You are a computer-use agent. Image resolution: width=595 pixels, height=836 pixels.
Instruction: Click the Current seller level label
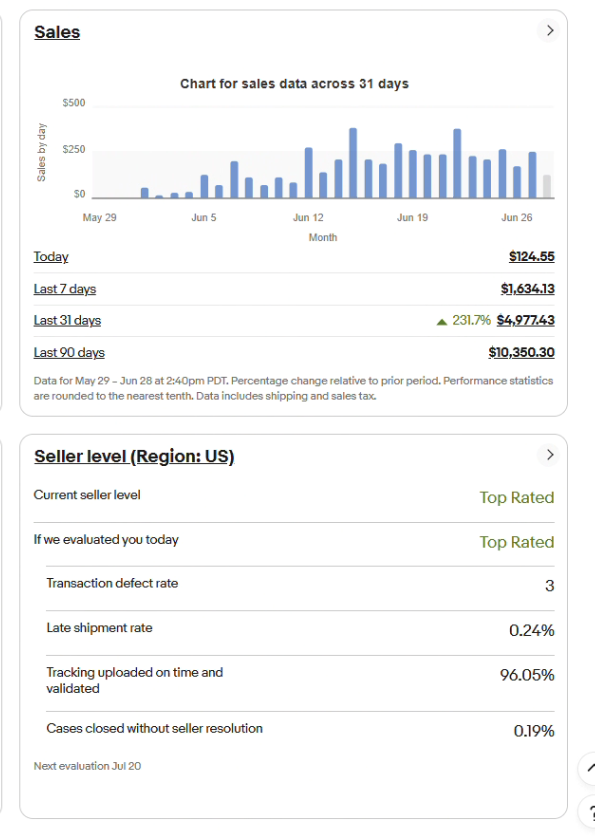coord(87,495)
